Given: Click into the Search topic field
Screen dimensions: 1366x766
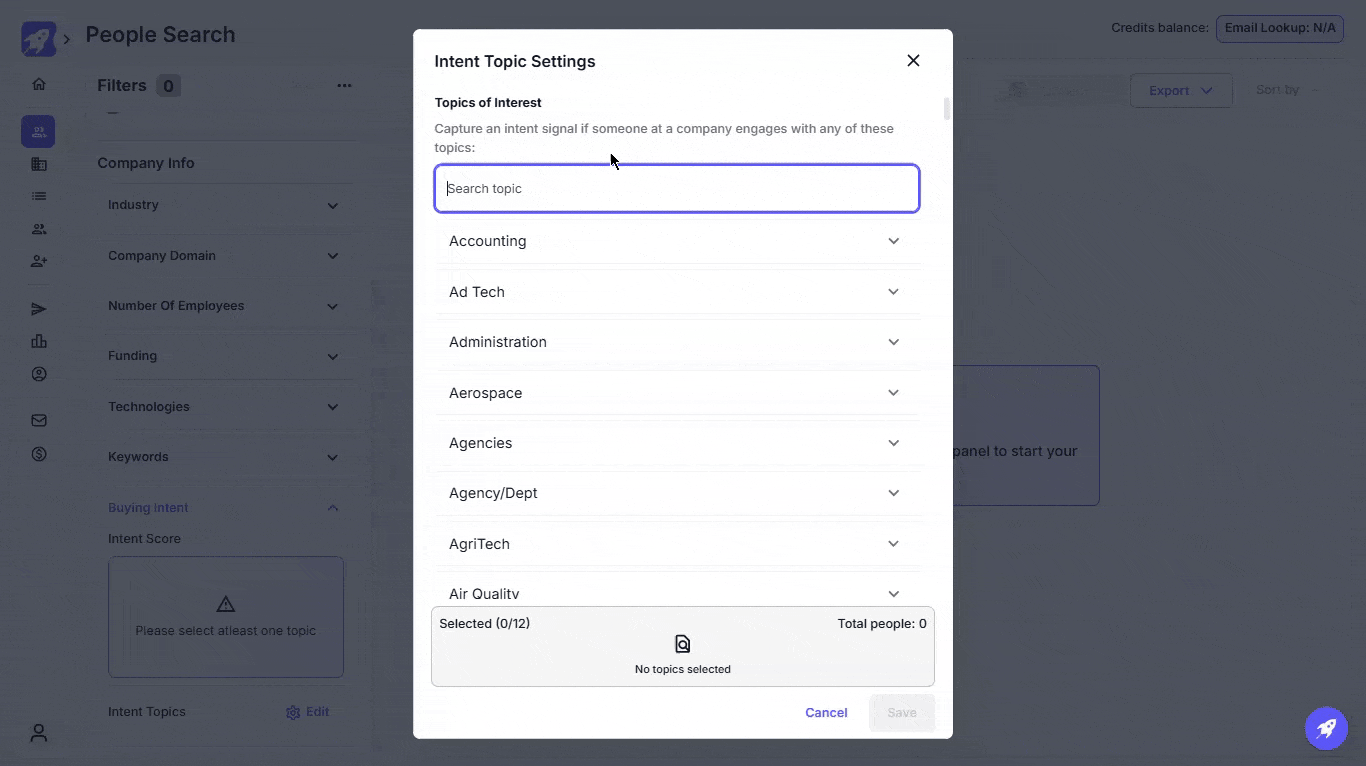Looking at the screenshot, I should pyautogui.click(x=676, y=189).
